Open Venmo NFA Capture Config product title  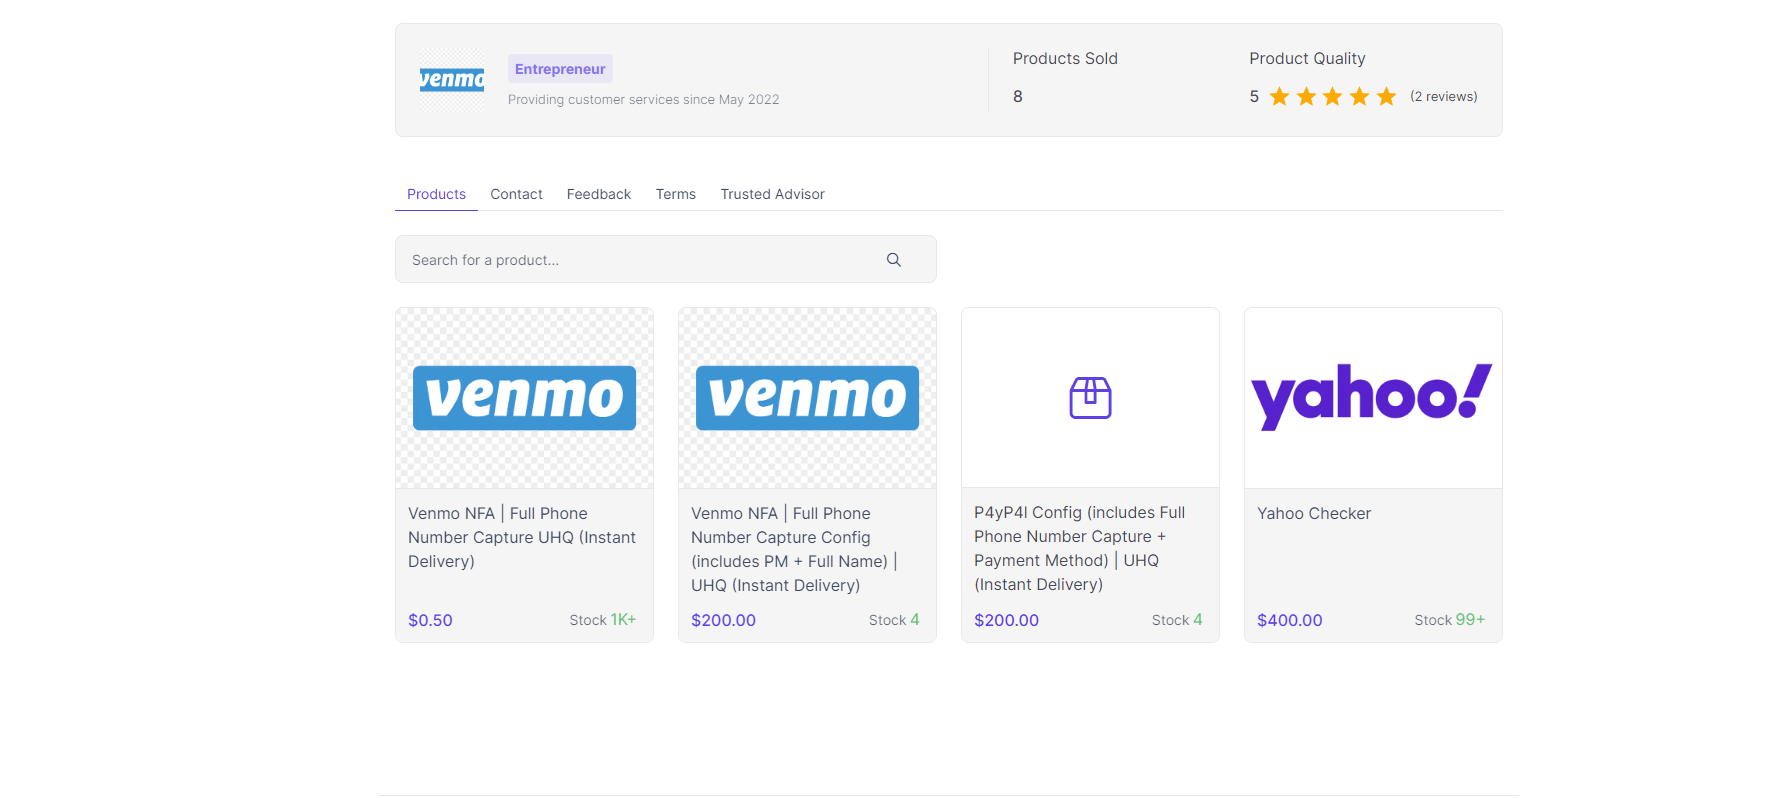[794, 549]
